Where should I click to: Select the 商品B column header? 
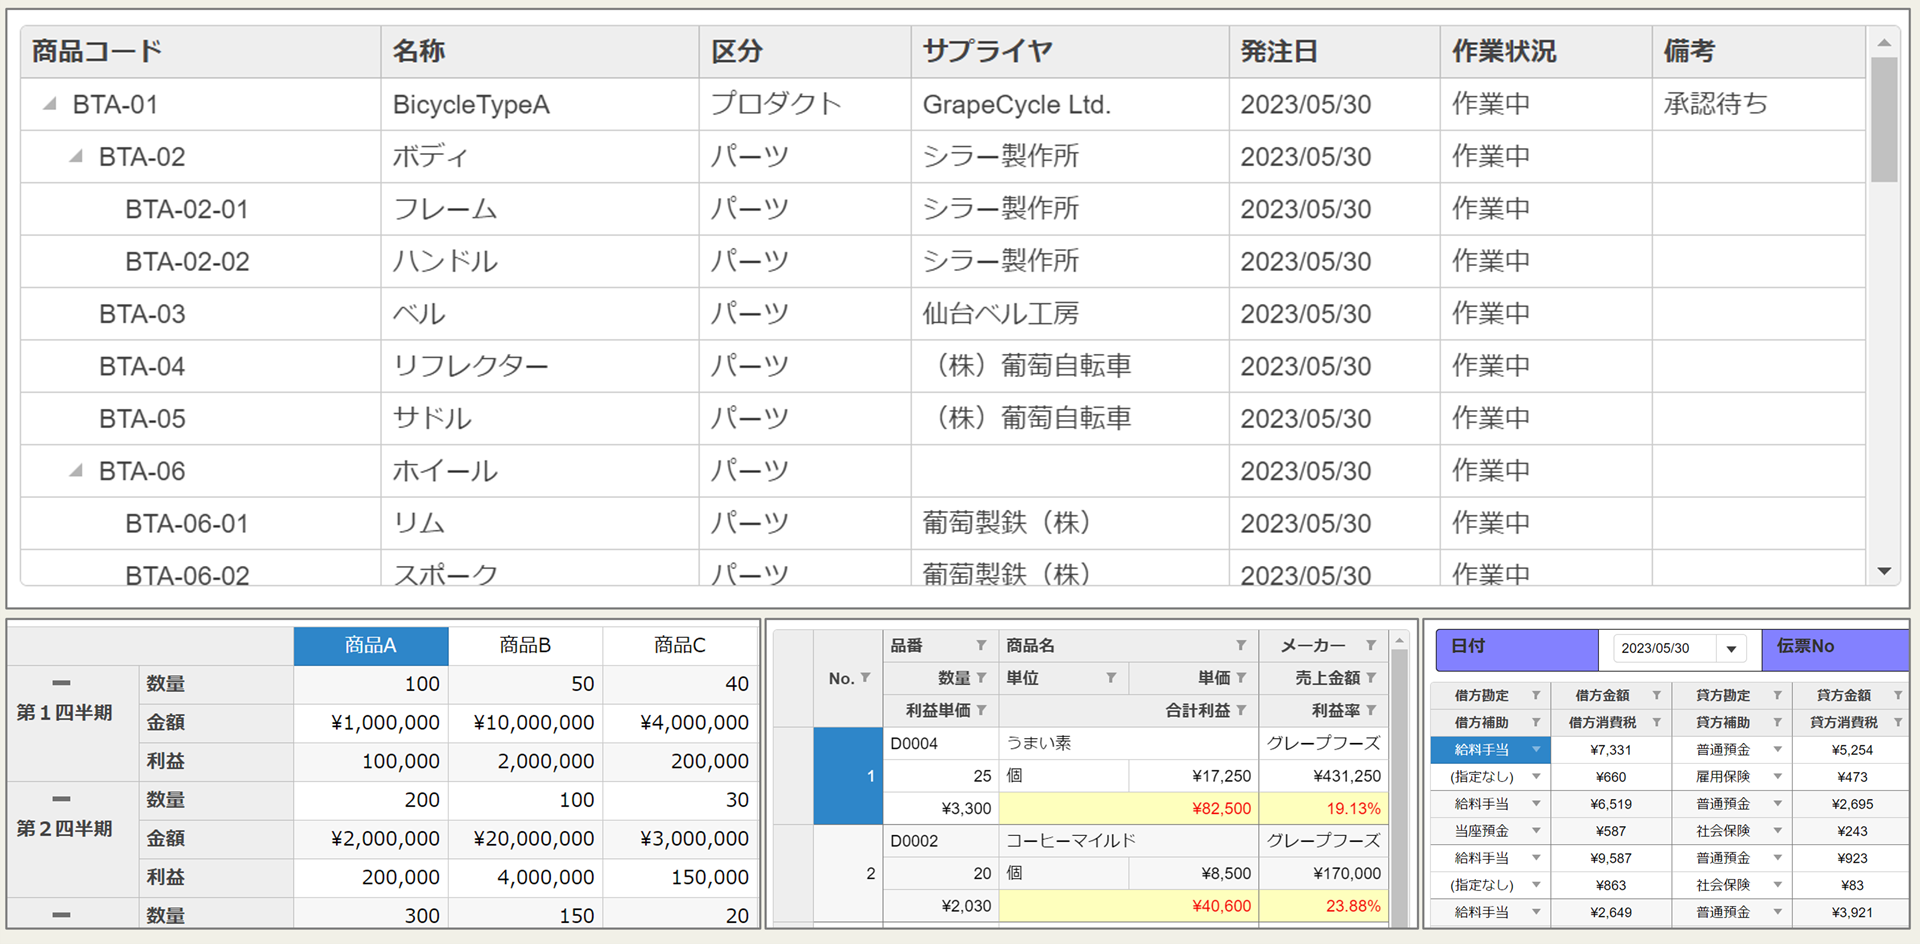526,646
